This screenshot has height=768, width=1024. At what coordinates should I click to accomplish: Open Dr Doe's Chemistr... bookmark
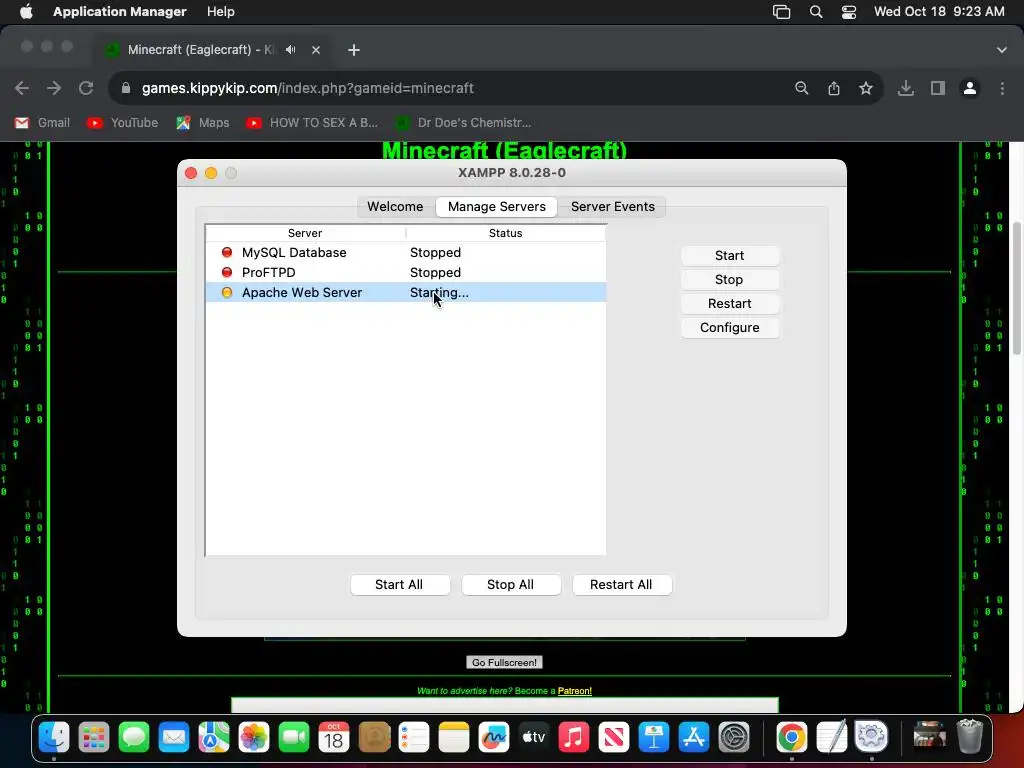464,123
